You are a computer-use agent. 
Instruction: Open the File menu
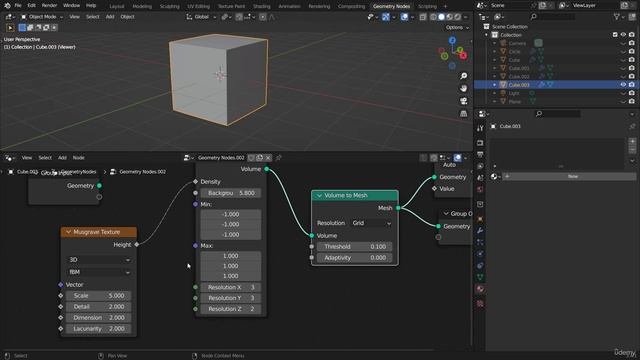pos(18,6)
